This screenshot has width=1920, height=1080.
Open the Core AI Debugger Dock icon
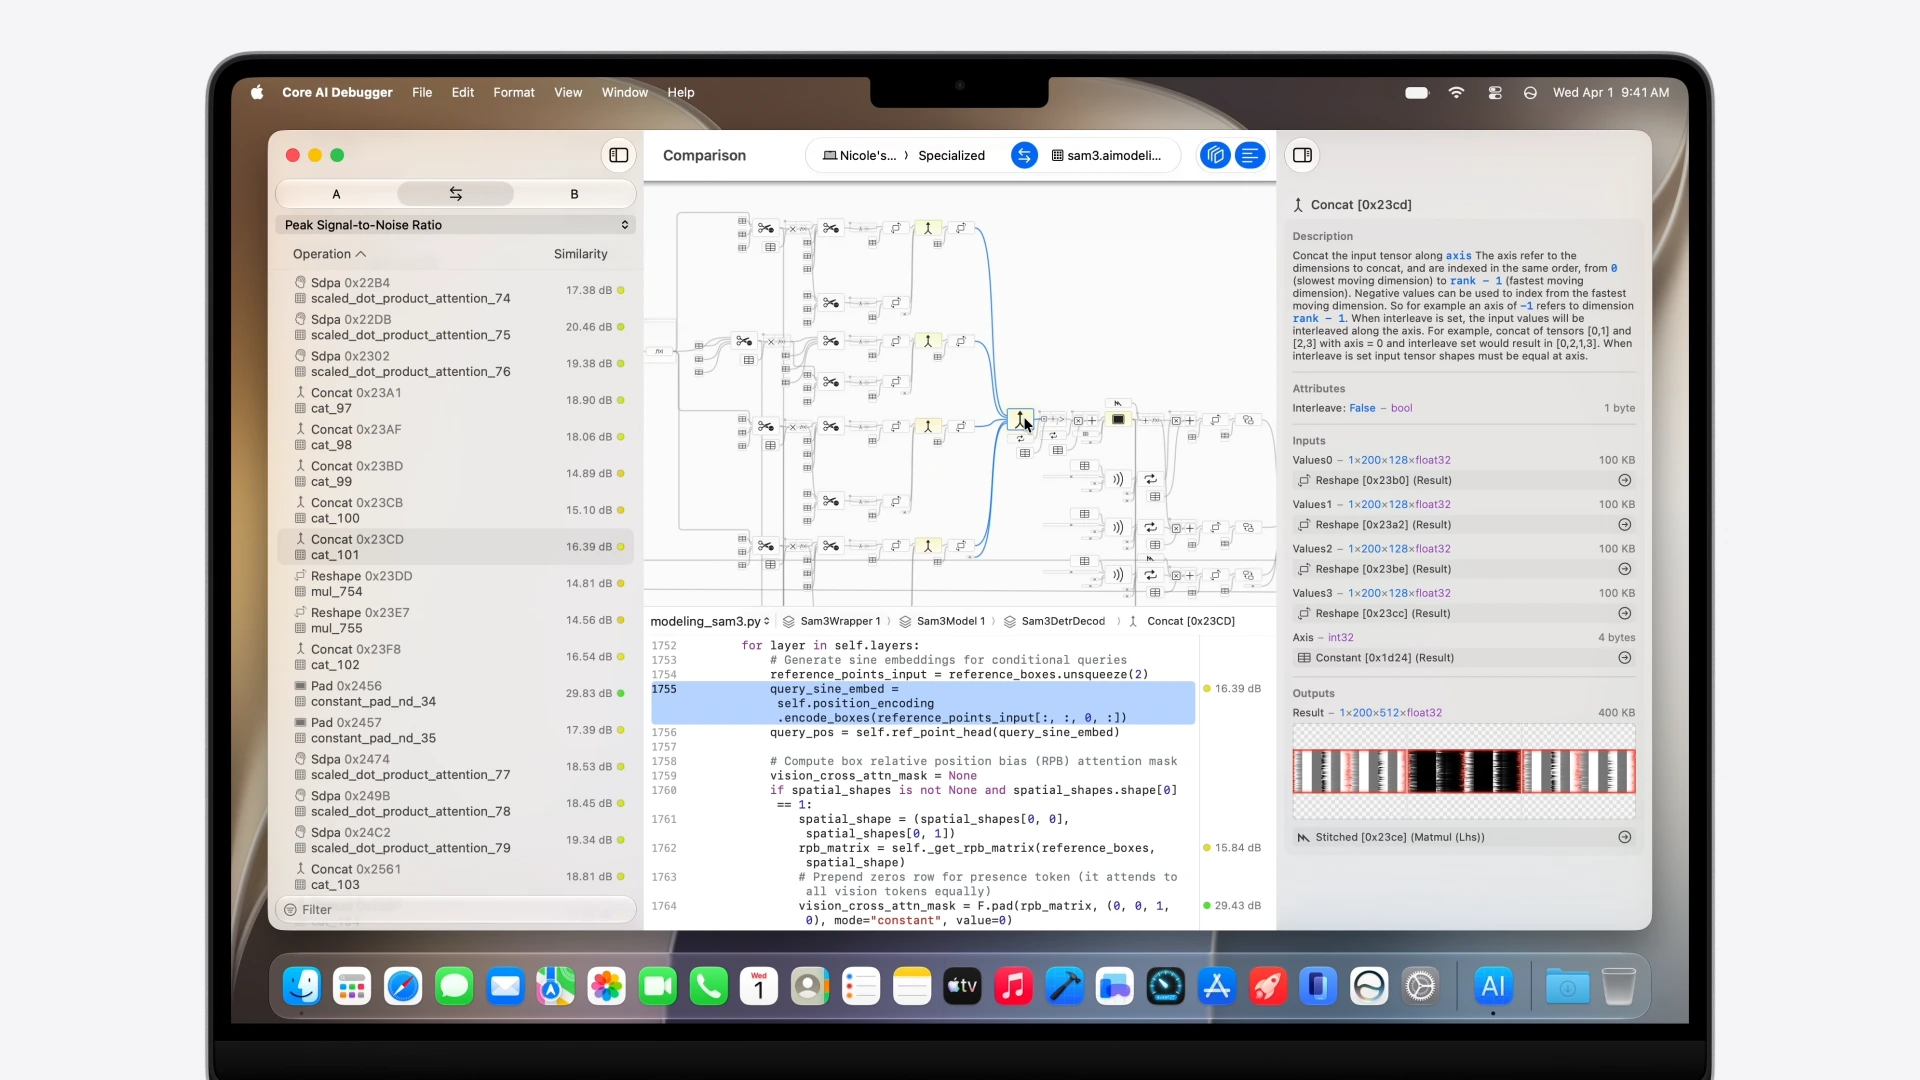pos(1493,987)
